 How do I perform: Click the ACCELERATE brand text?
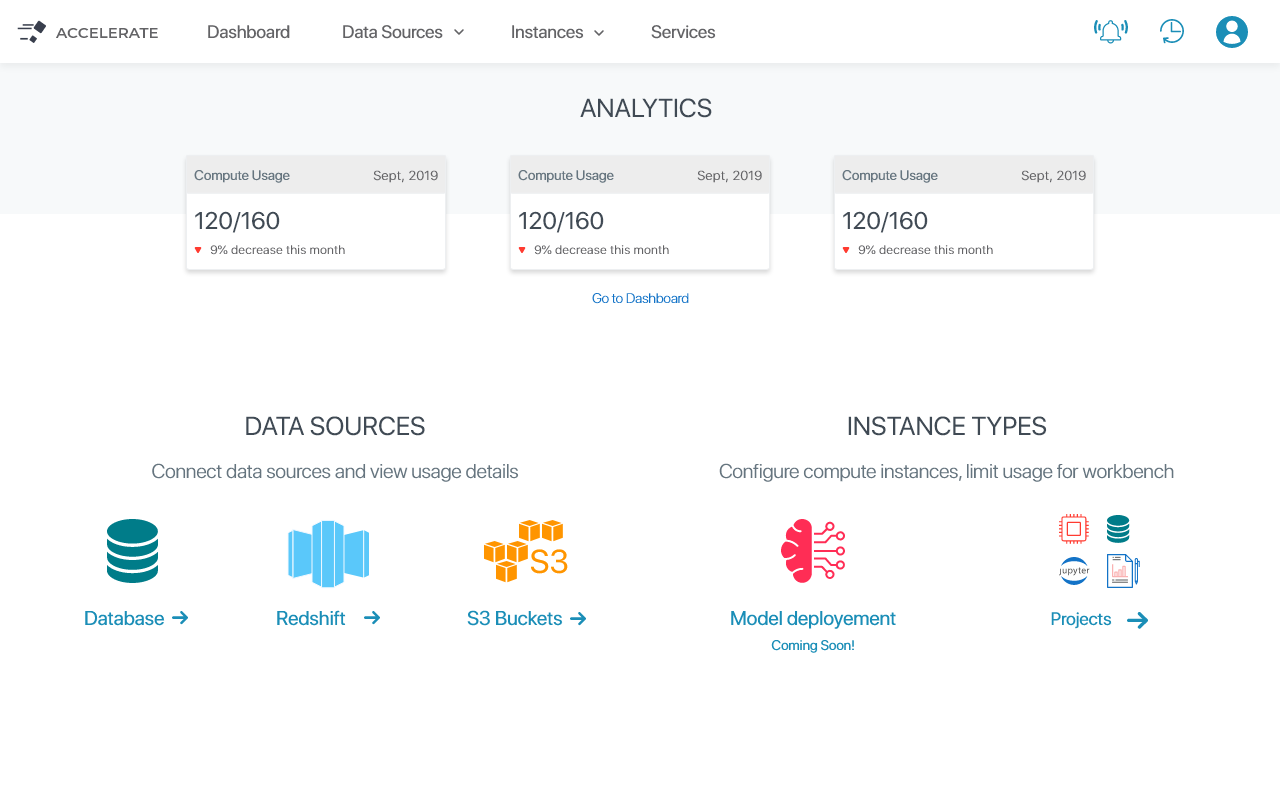pyautogui.click(x=107, y=32)
